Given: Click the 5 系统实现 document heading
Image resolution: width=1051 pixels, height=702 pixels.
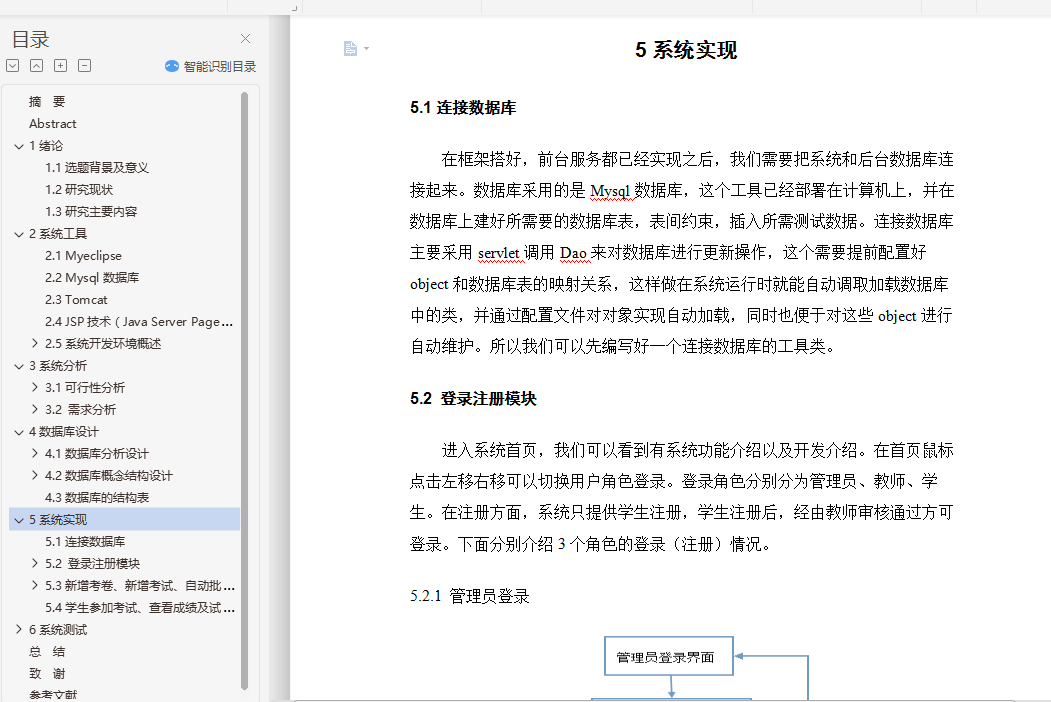Looking at the screenshot, I should pos(686,50).
